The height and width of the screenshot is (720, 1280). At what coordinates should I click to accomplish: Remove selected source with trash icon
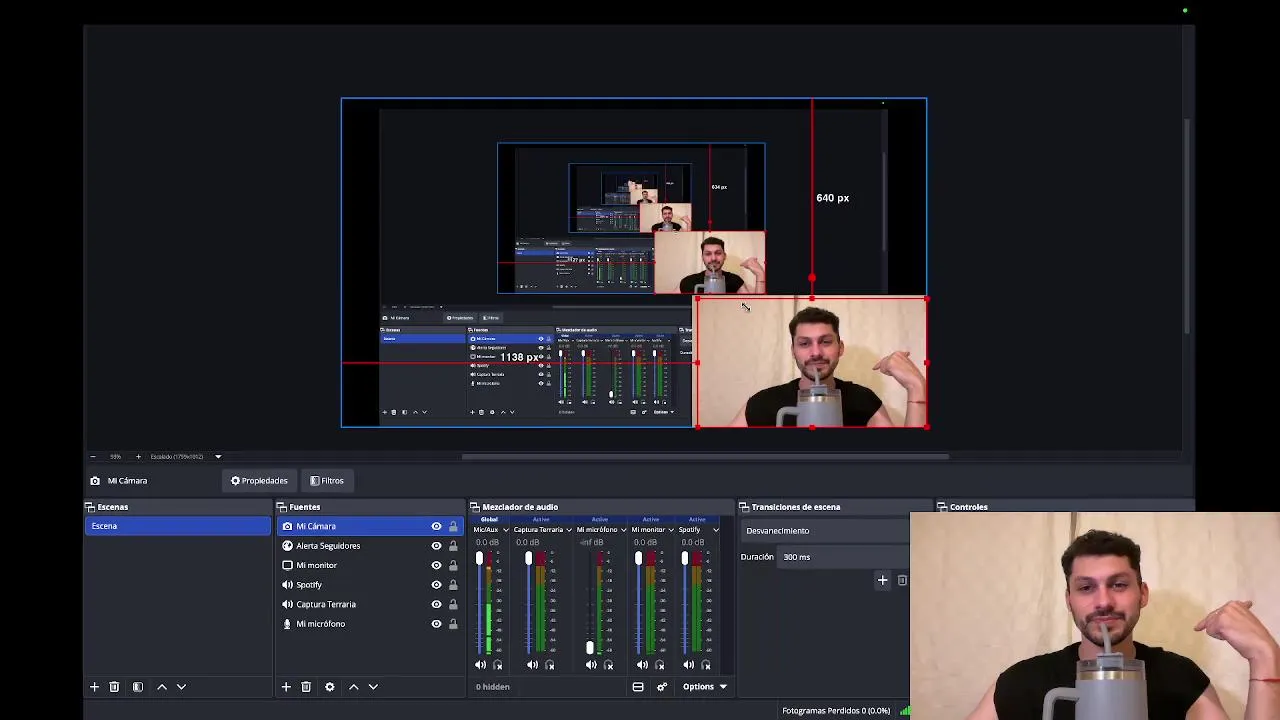pyautogui.click(x=306, y=687)
